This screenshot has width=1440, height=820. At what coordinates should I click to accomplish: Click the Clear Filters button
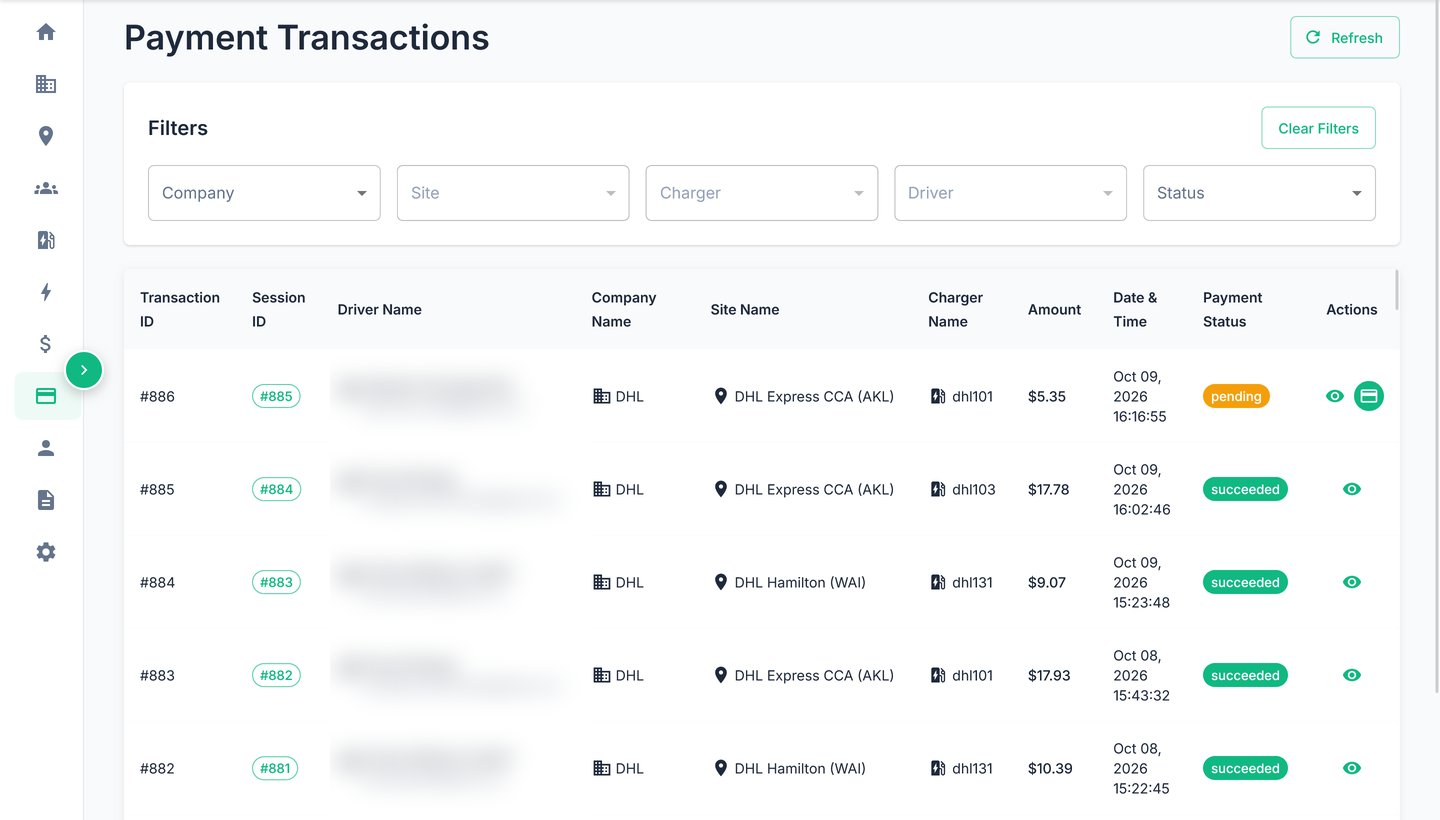pyautogui.click(x=1318, y=128)
